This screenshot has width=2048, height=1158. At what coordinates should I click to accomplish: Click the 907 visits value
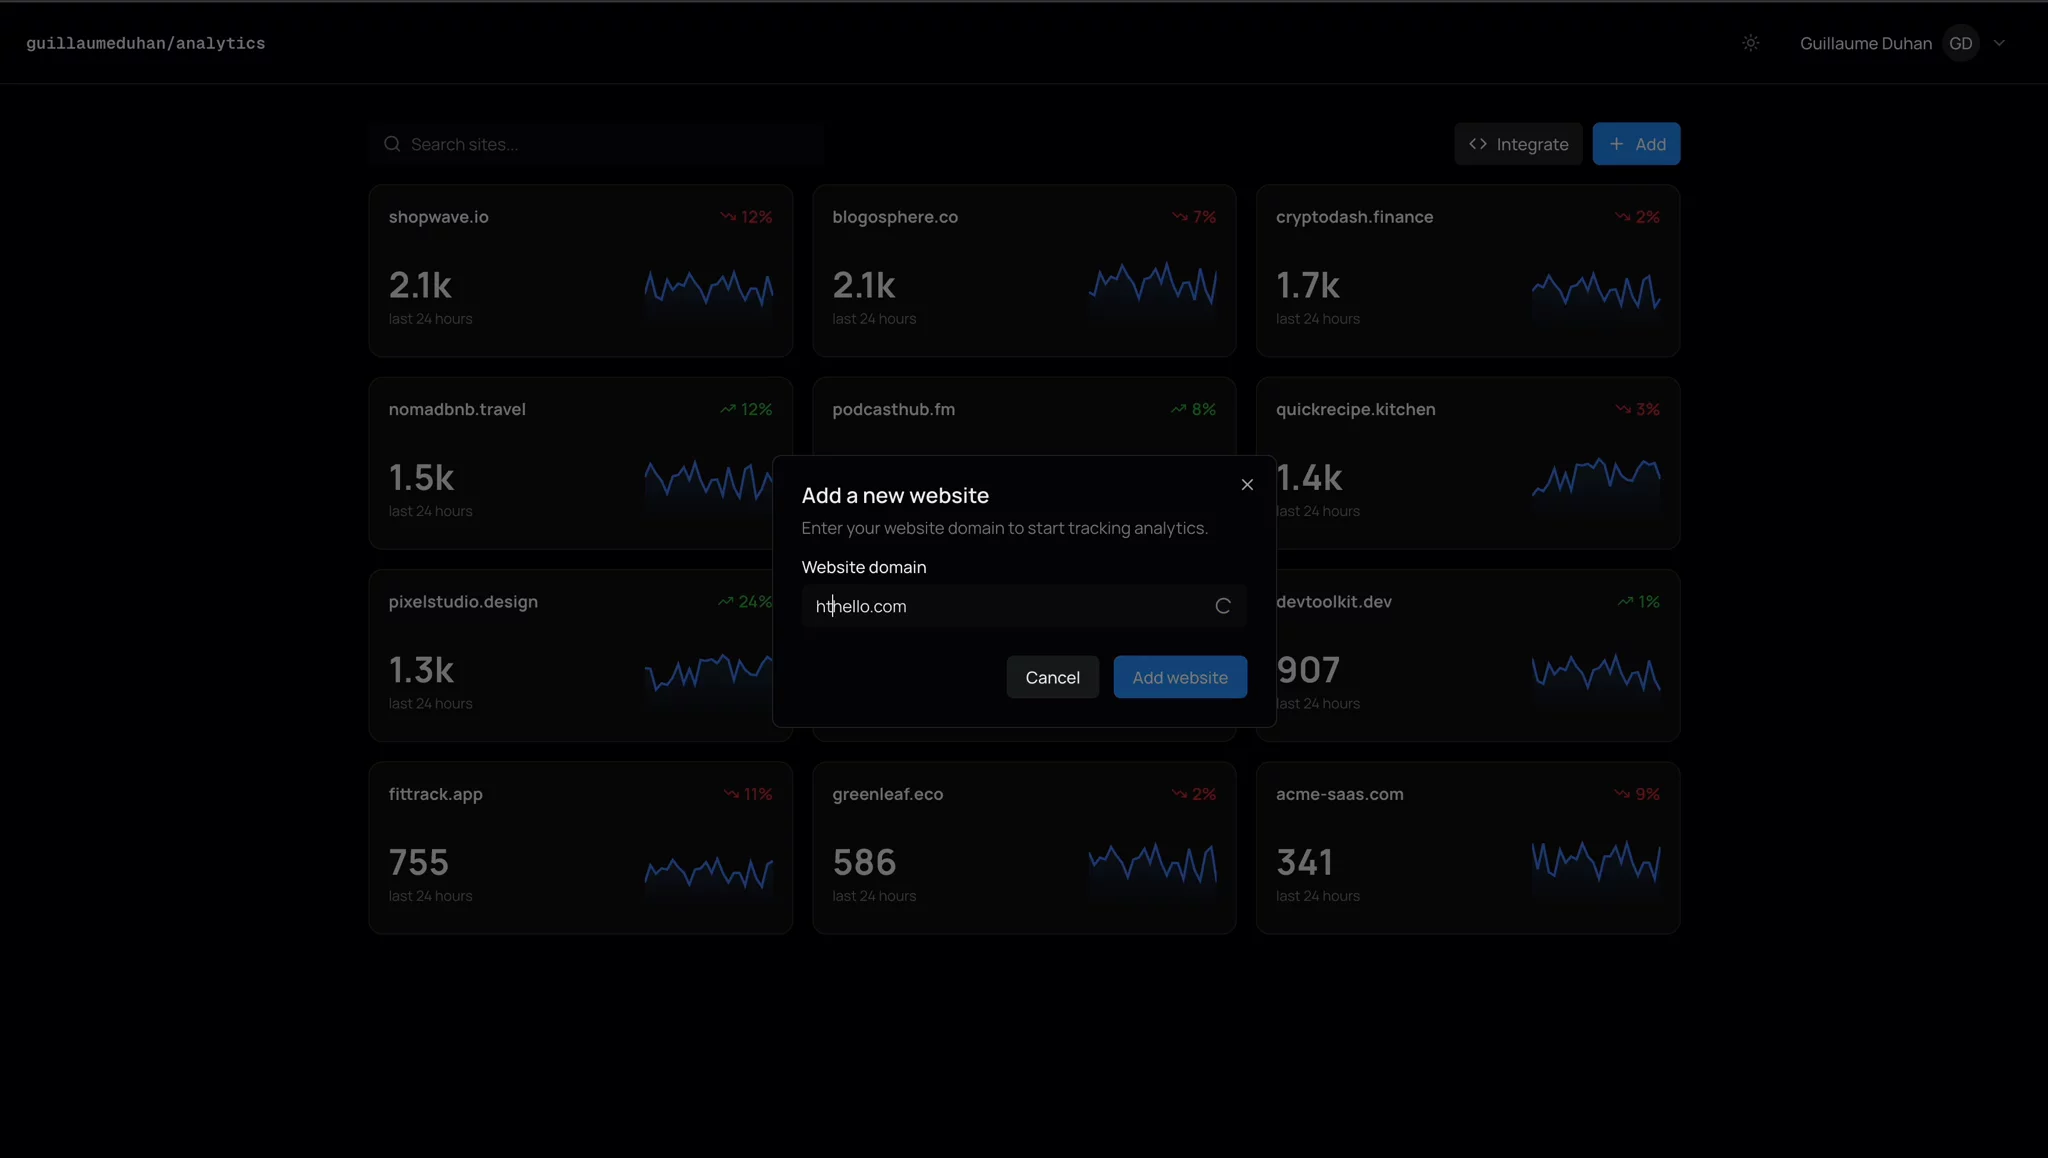click(x=1309, y=670)
